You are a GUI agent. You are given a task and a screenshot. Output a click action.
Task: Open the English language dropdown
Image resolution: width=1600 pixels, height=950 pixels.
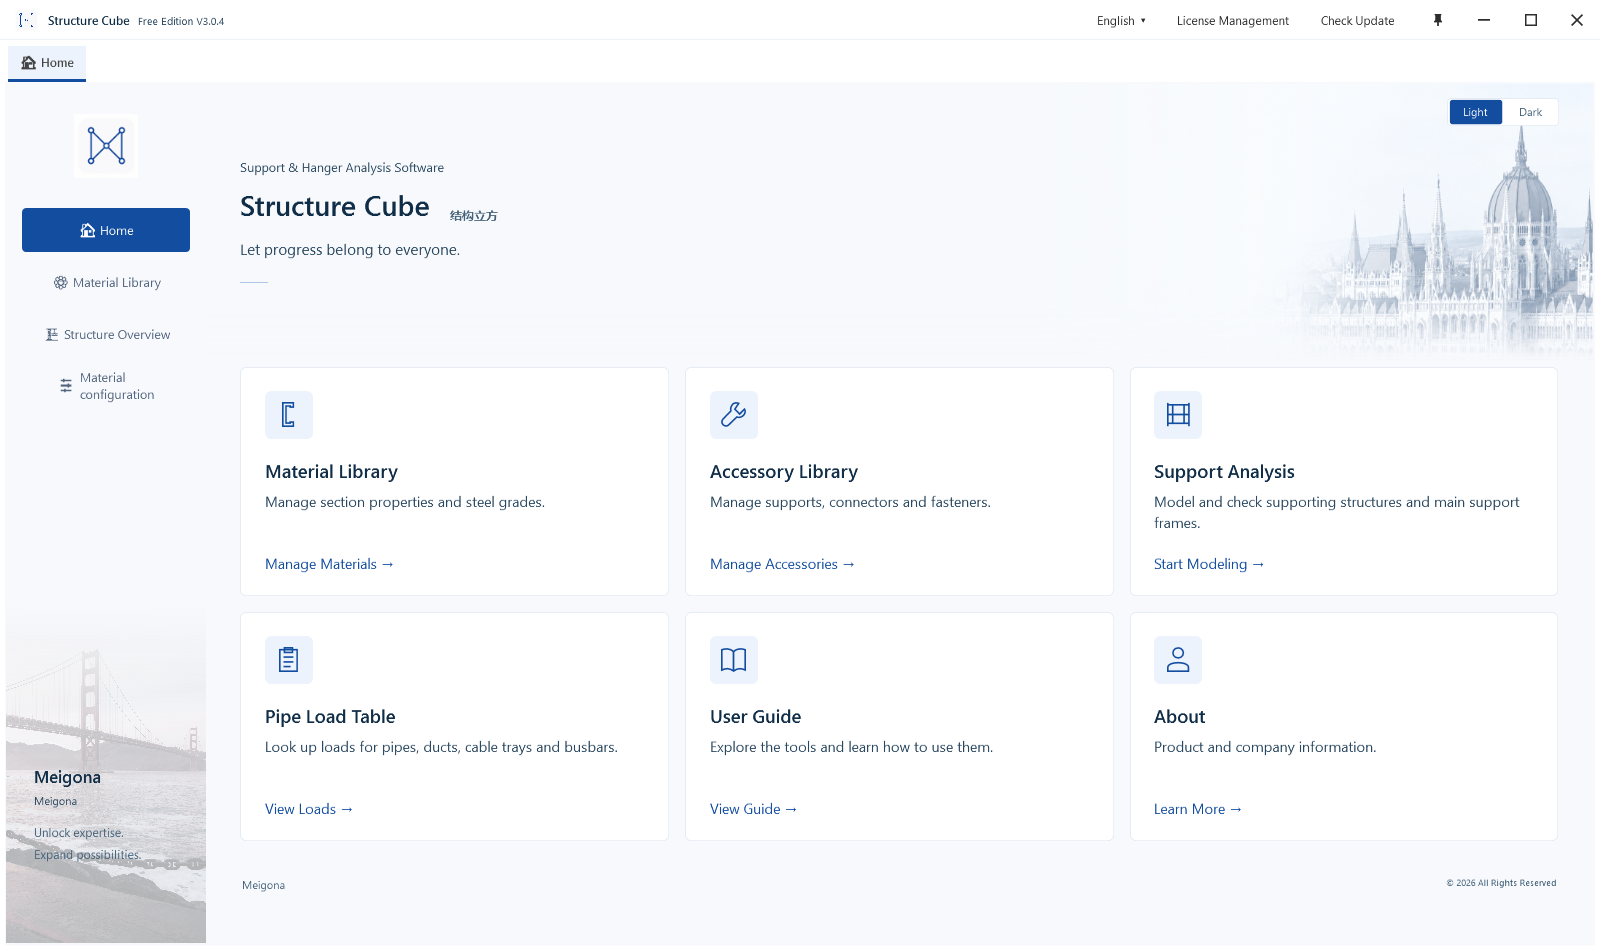coord(1121,21)
